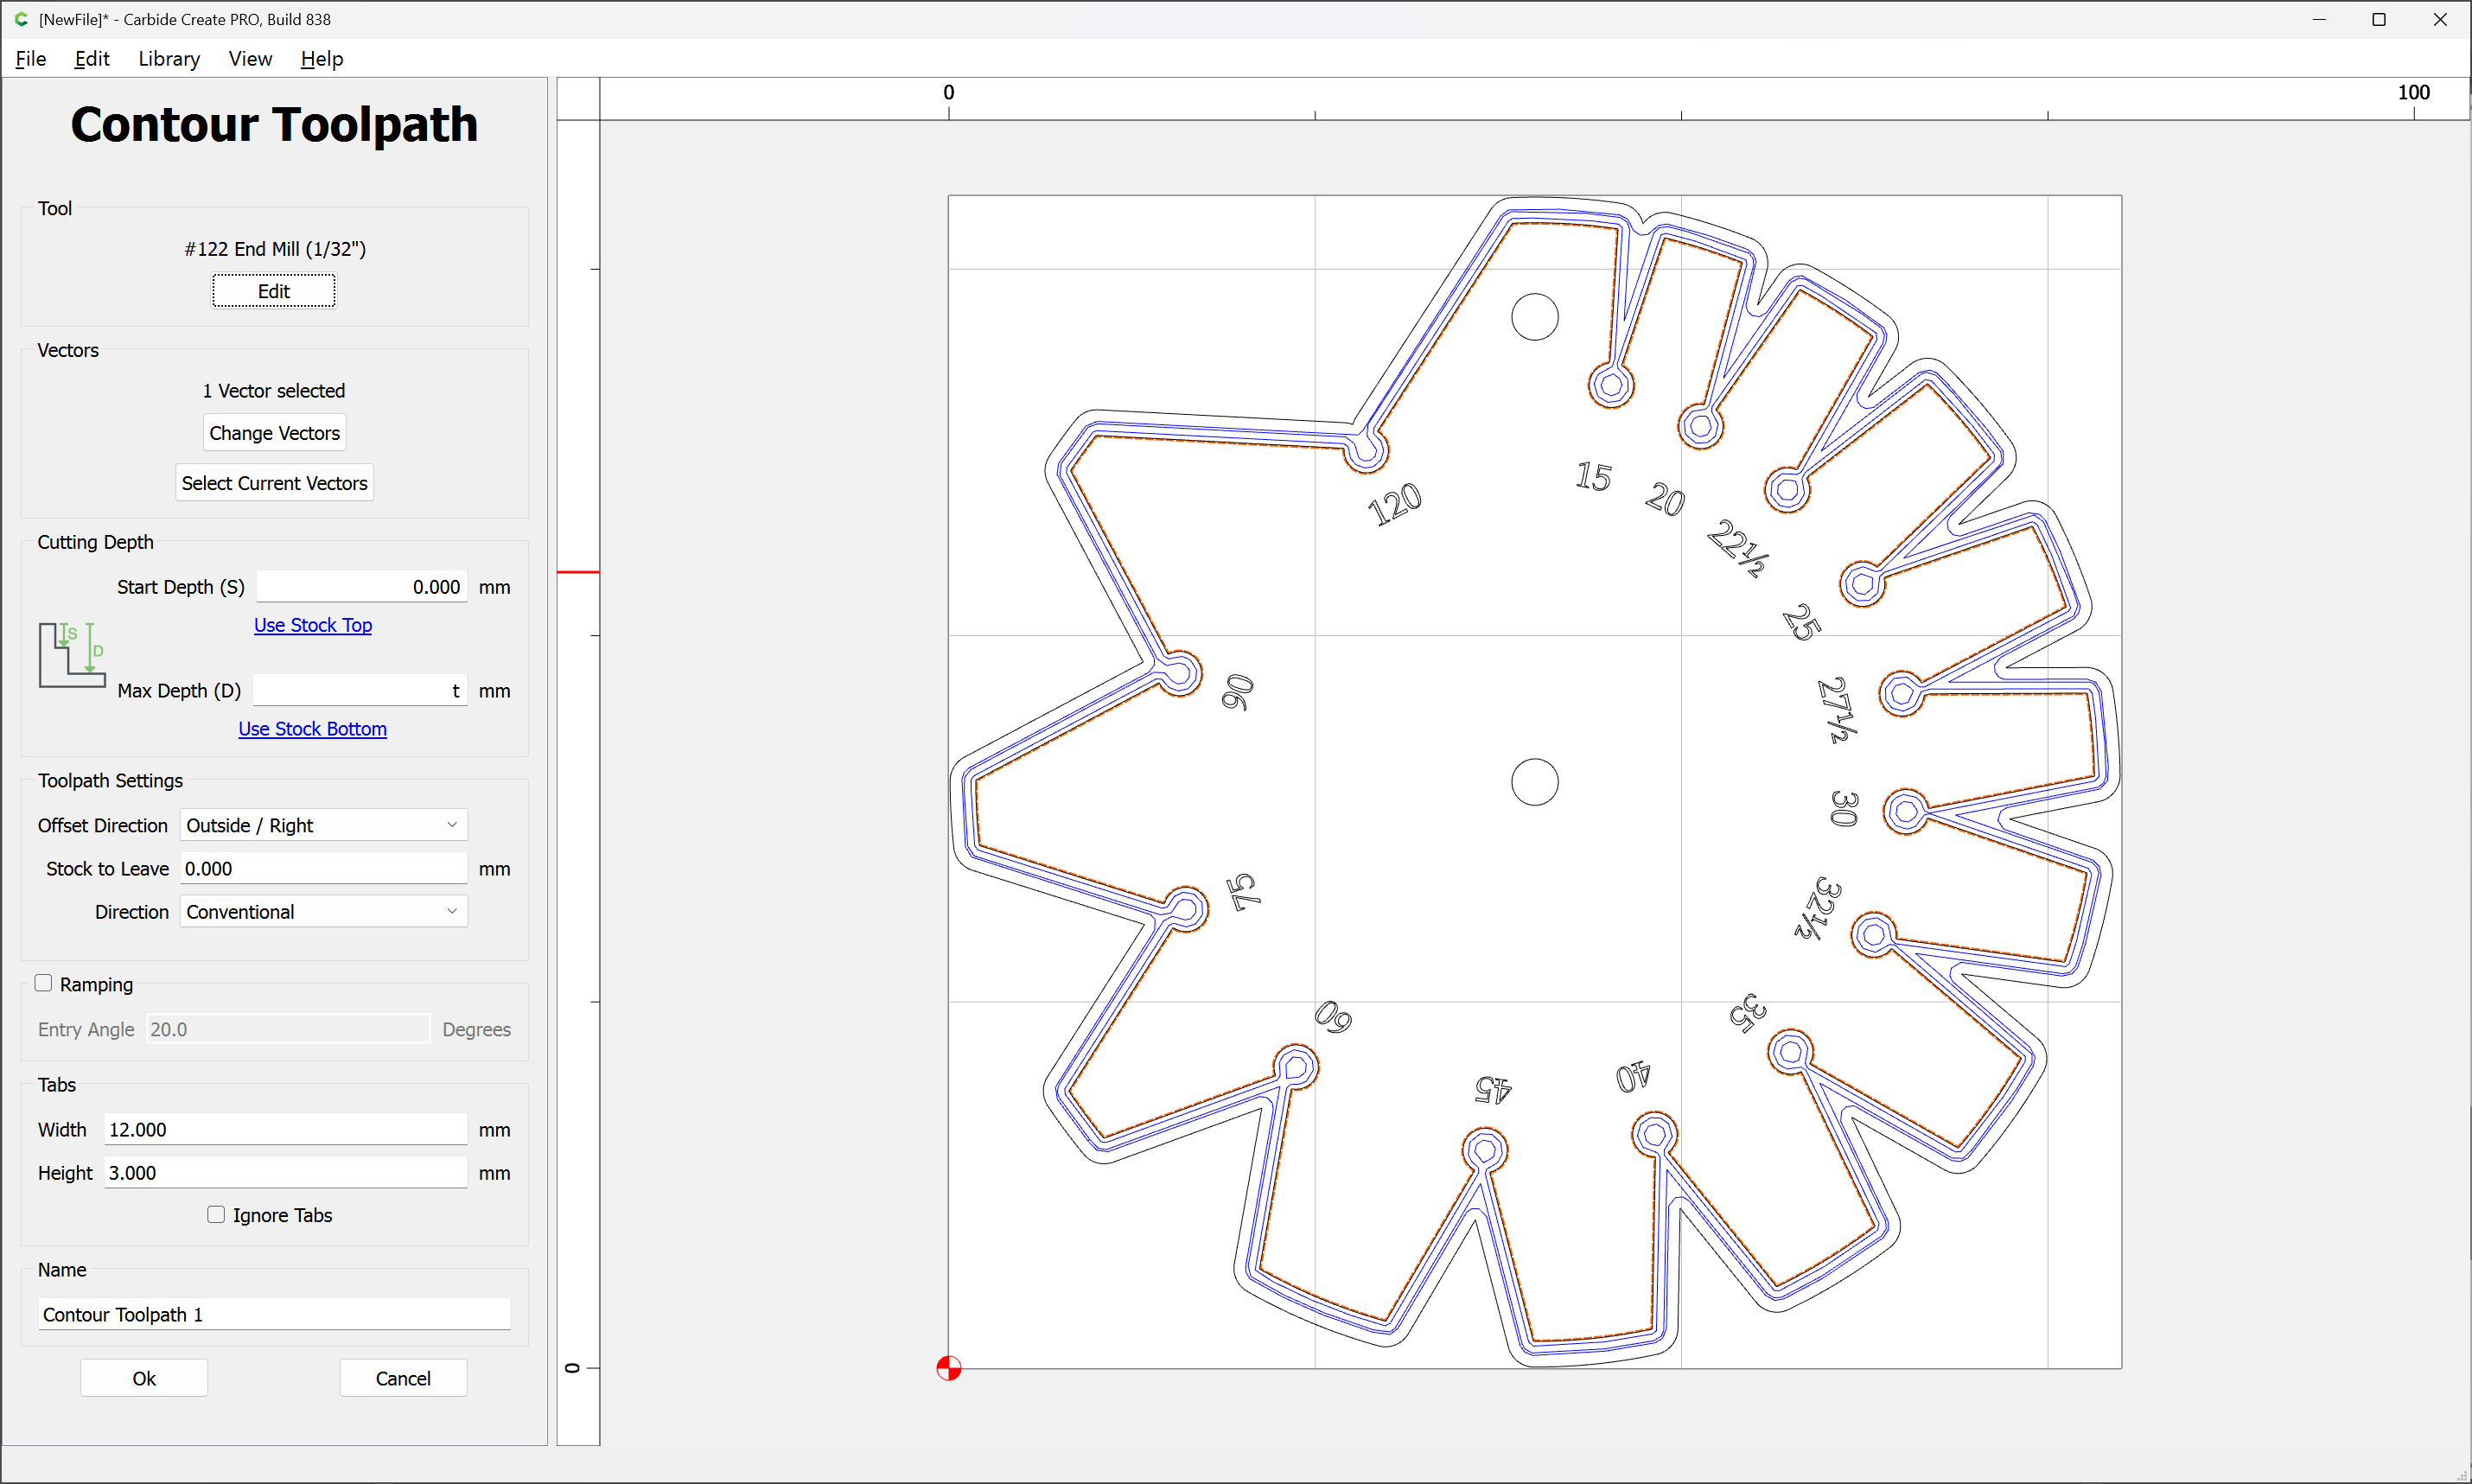
Task: Click the cutting depth diagram icon
Action: 71,655
